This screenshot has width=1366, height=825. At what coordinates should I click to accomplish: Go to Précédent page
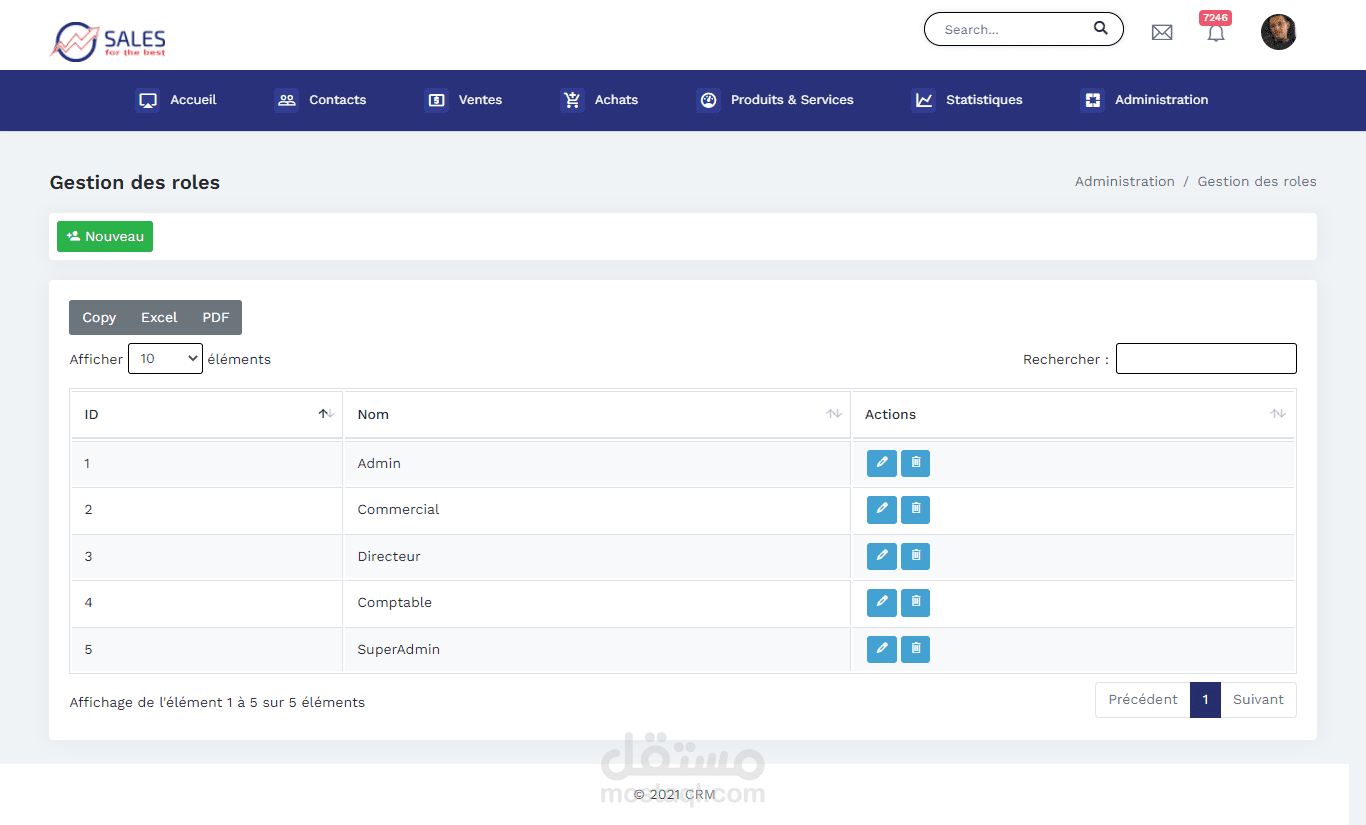pyautogui.click(x=1143, y=700)
